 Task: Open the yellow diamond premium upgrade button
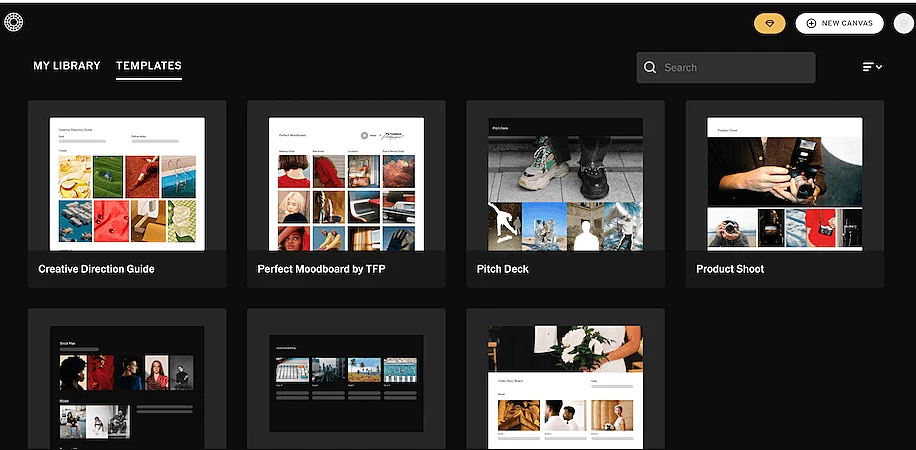point(769,23)
